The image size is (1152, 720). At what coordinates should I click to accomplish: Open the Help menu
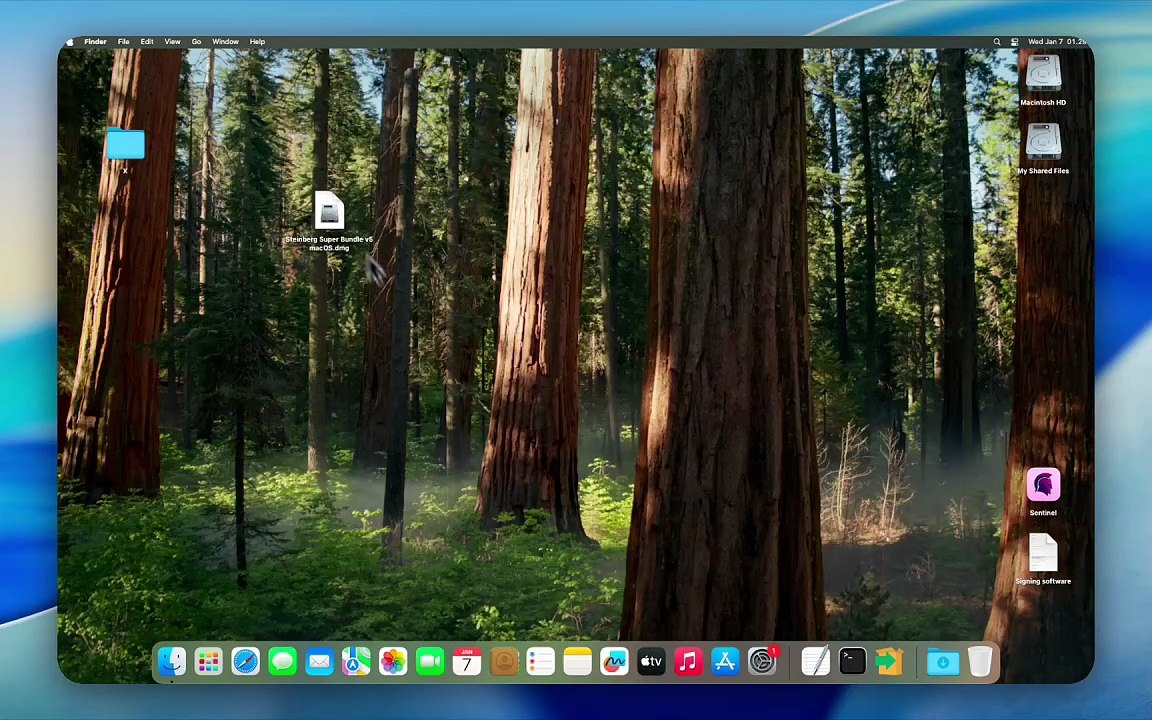pos(257,42)
